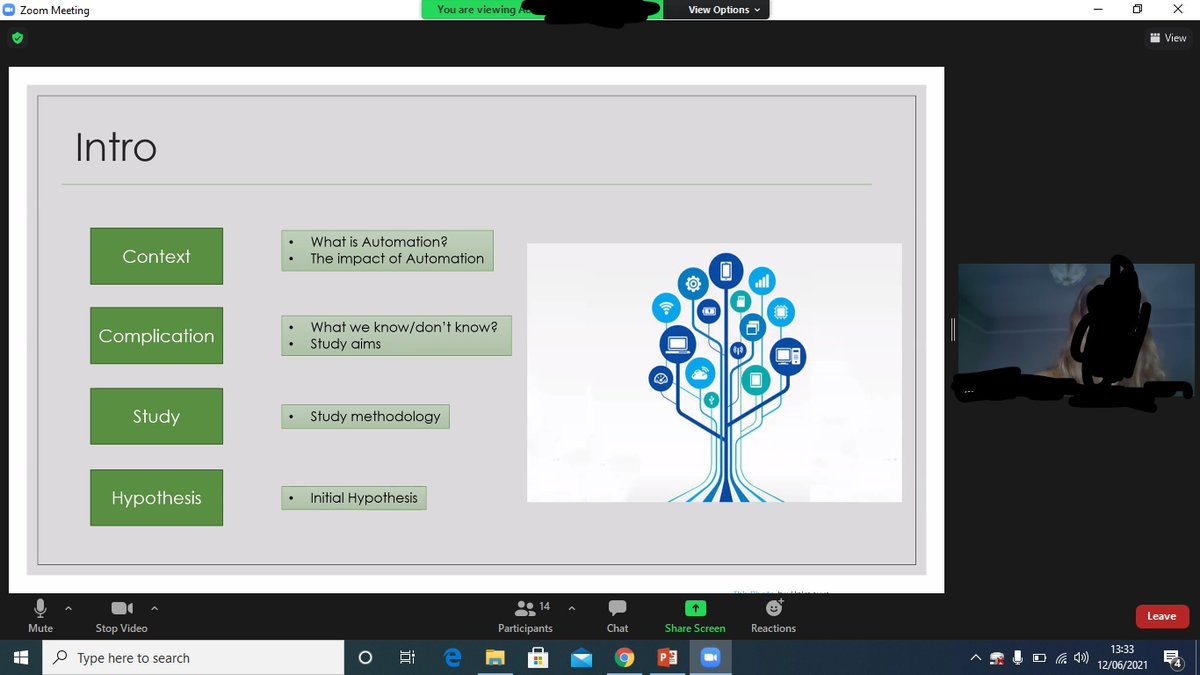This screenshot has width=1200, height=675.
Task: Click the 'Intro' slide title
Action: (116, 148)
